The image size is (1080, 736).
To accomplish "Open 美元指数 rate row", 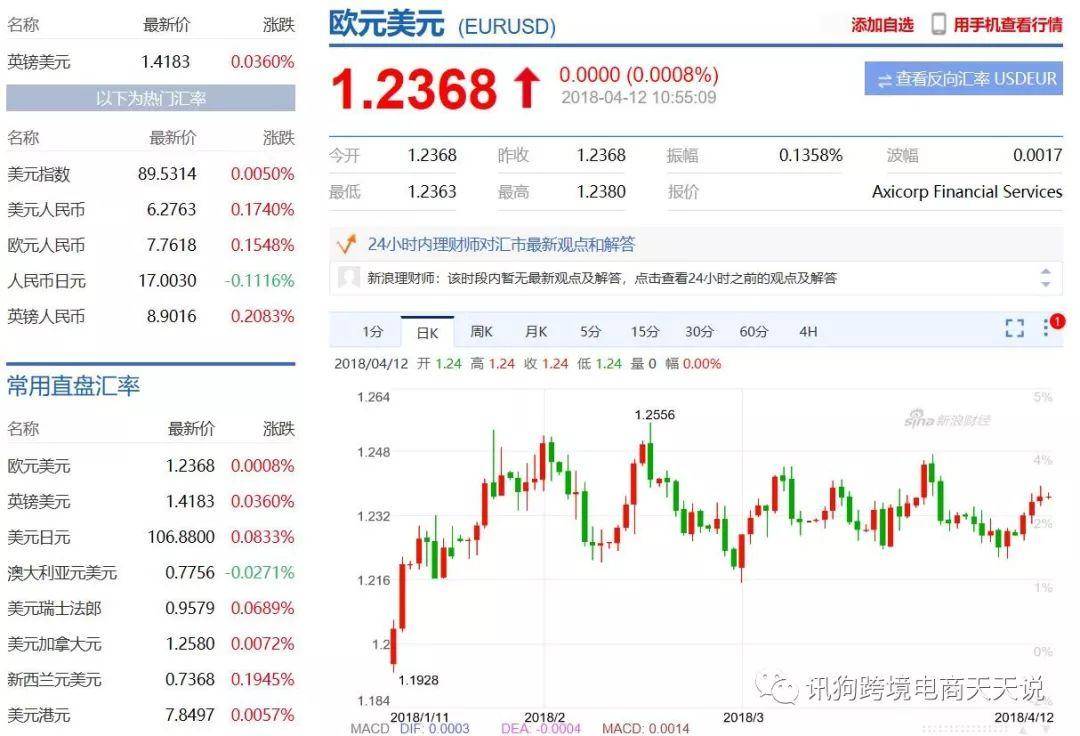I will [151, 174].
